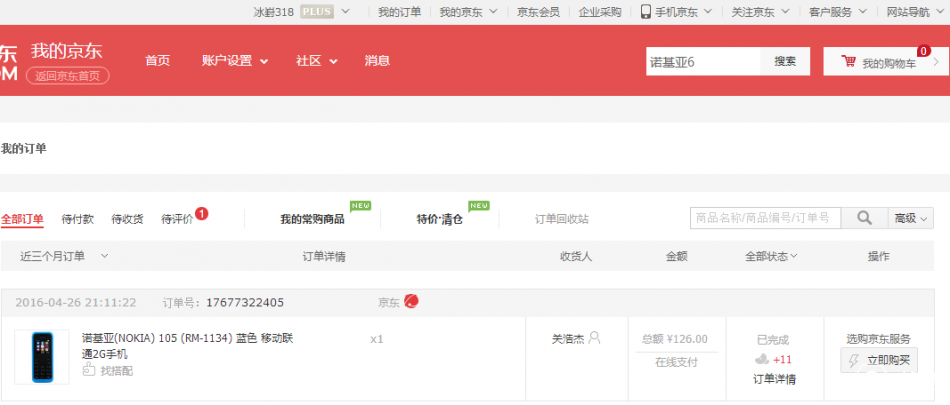Click the mobile phone icon beside 手机京东
The height and width of the screenshot is (405, 950).
[x=646, y=12]
